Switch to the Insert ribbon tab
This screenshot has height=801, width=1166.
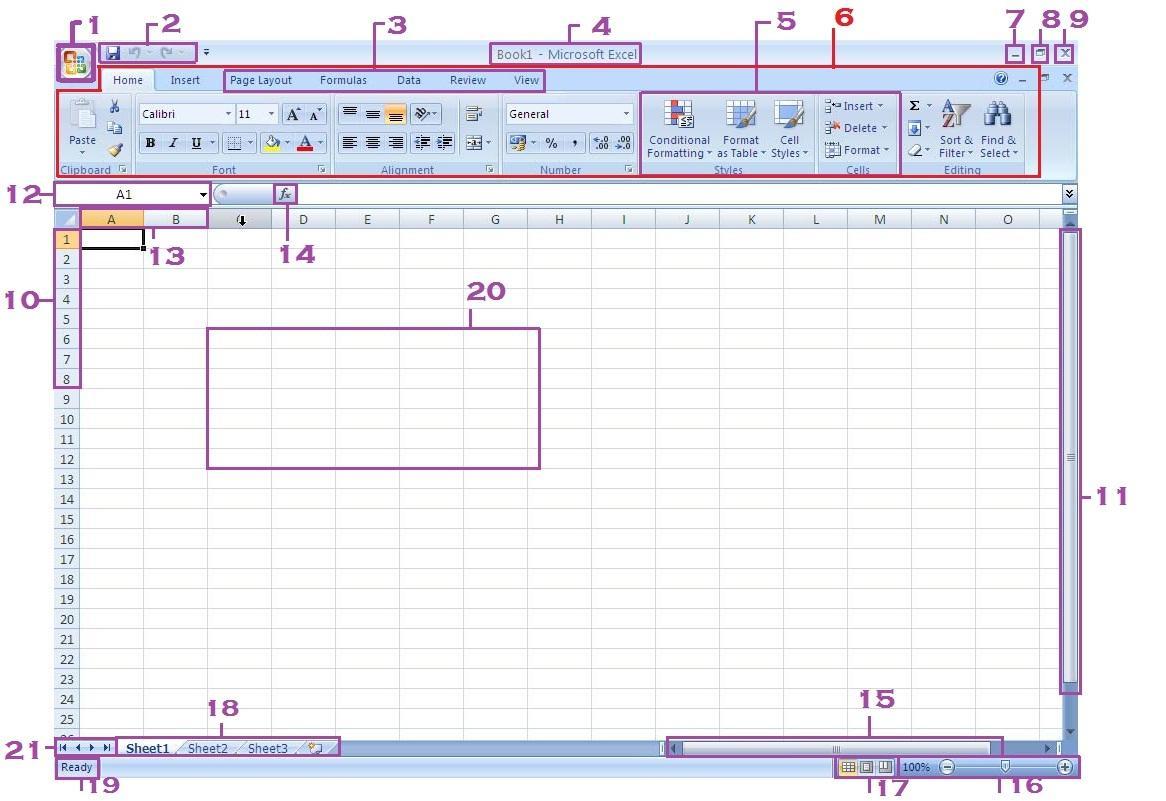[x=184, y=80]
